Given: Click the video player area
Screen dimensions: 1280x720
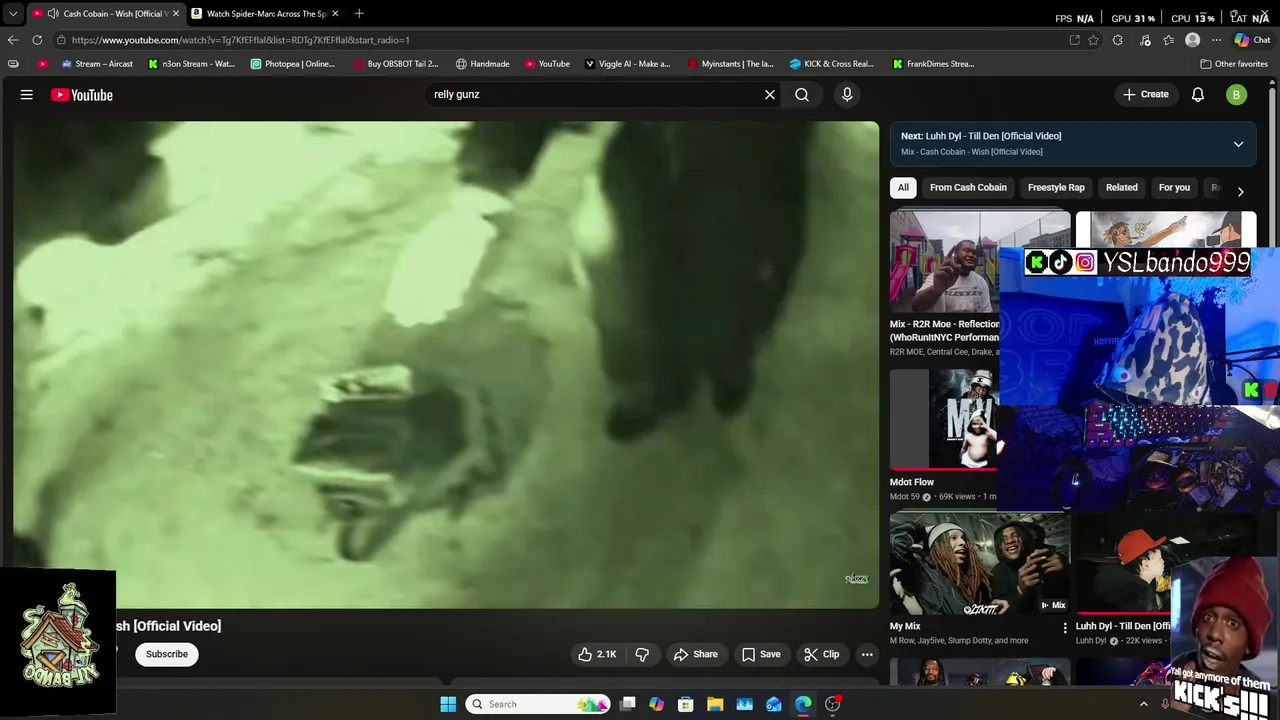Looking at the screenshot, I should pyautogui.click(x=446, y=365).
